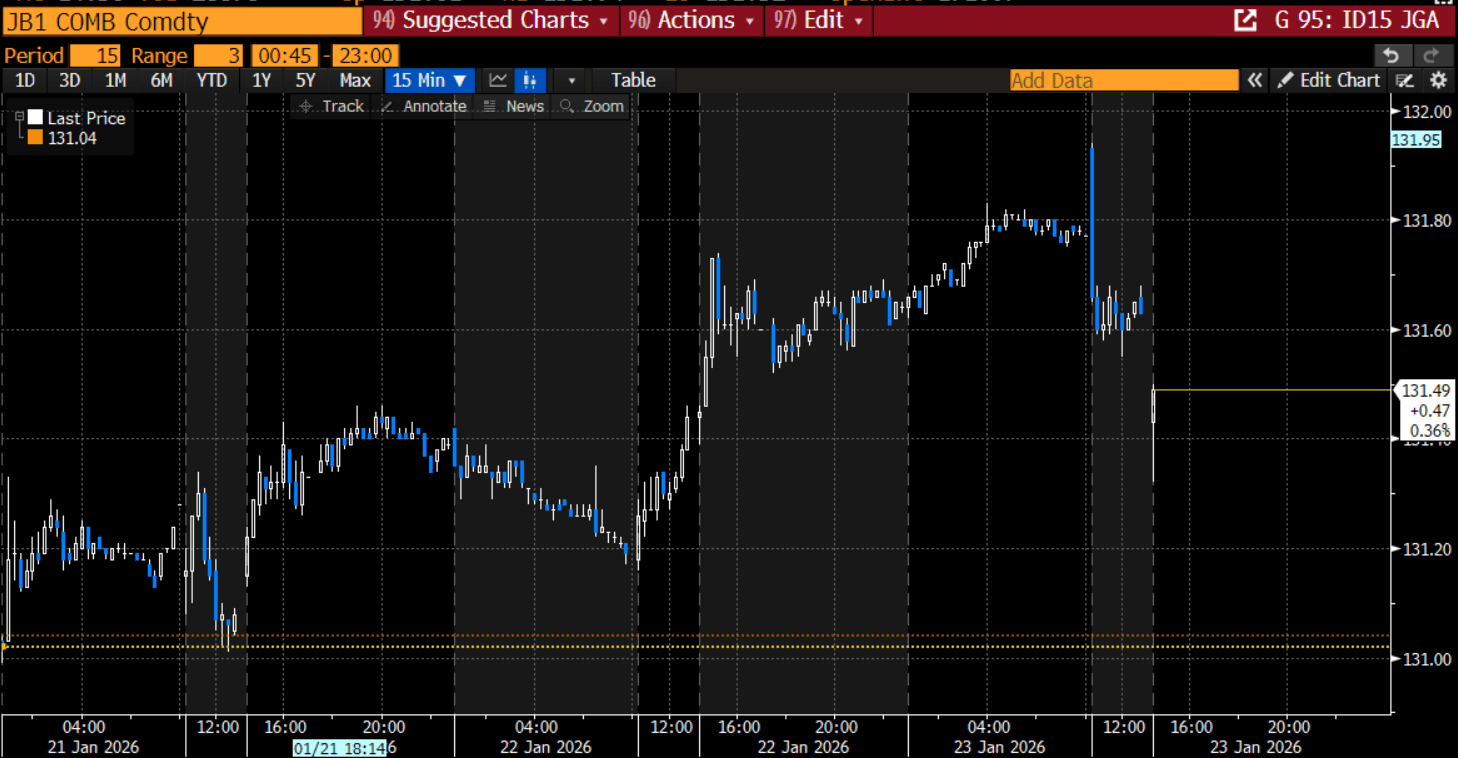Click the 131.20 axis price label
The width and height of the screenshot is (1458, 758).
tap(1425, 549)
